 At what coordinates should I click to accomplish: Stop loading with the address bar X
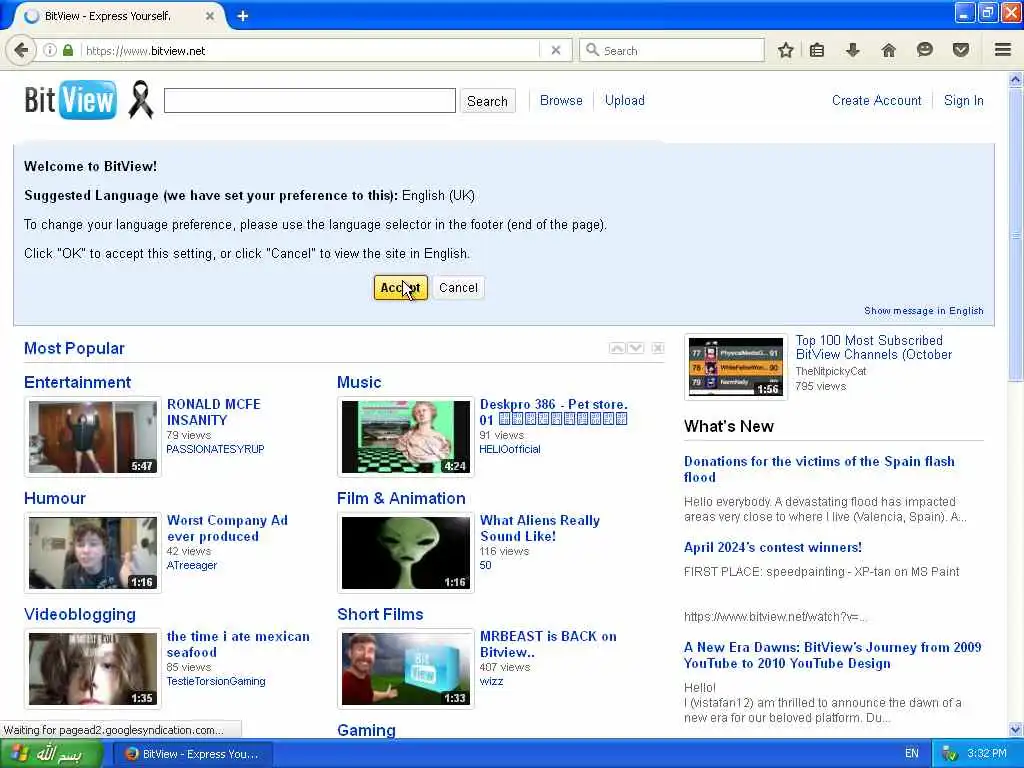point(556,50)
